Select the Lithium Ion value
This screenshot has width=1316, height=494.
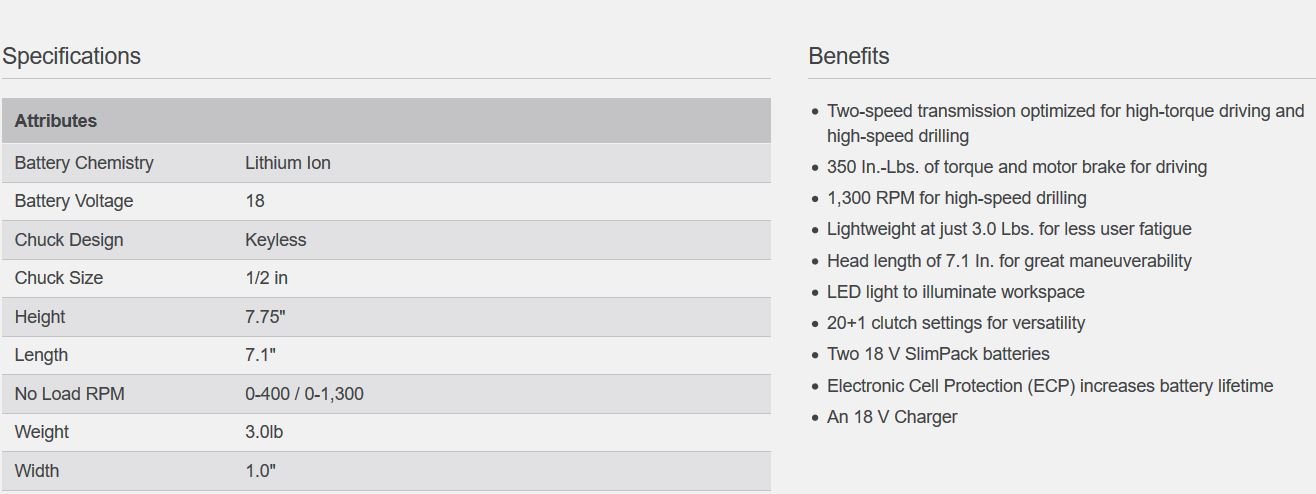(288, 163)
